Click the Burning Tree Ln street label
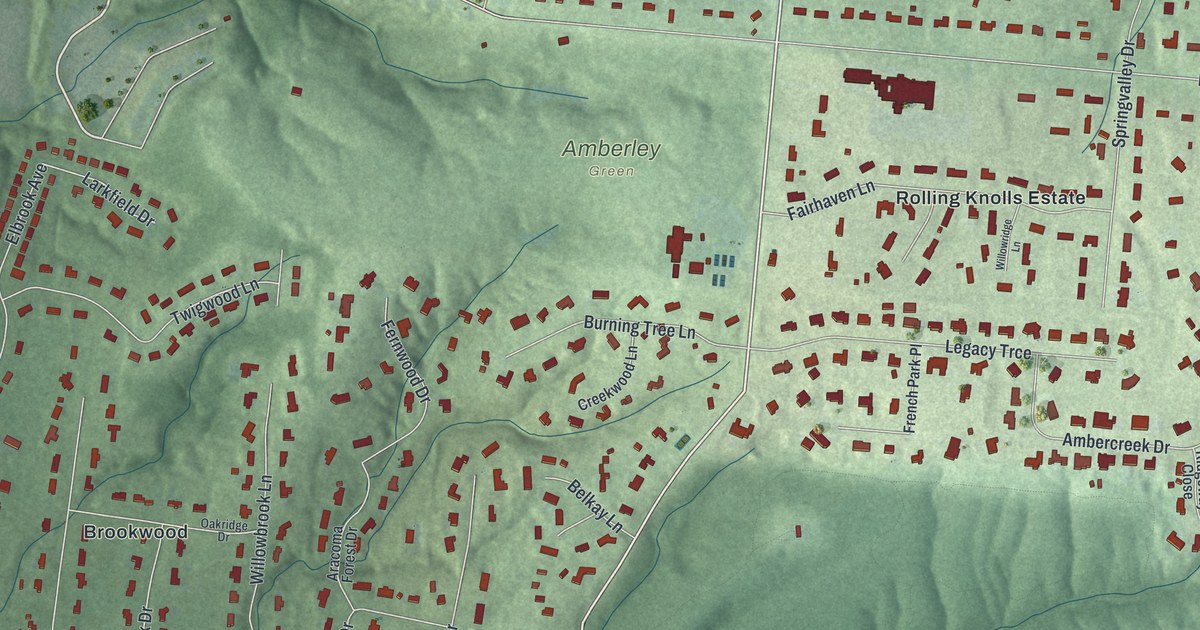The width and height of the screenshot is (1200, 630). pyautogui.click(x=640, y=326)
